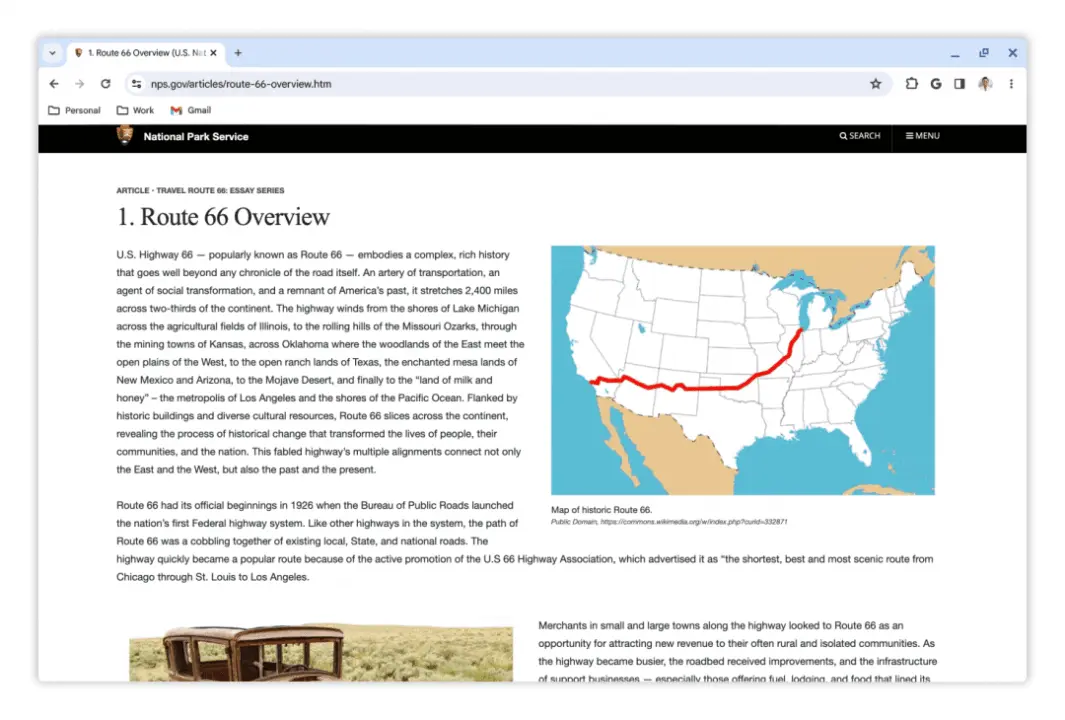The height and width of the screenshot is (720, 1065).
Task: Open the Personal bookmarks folder
Action: pos(75,110)
